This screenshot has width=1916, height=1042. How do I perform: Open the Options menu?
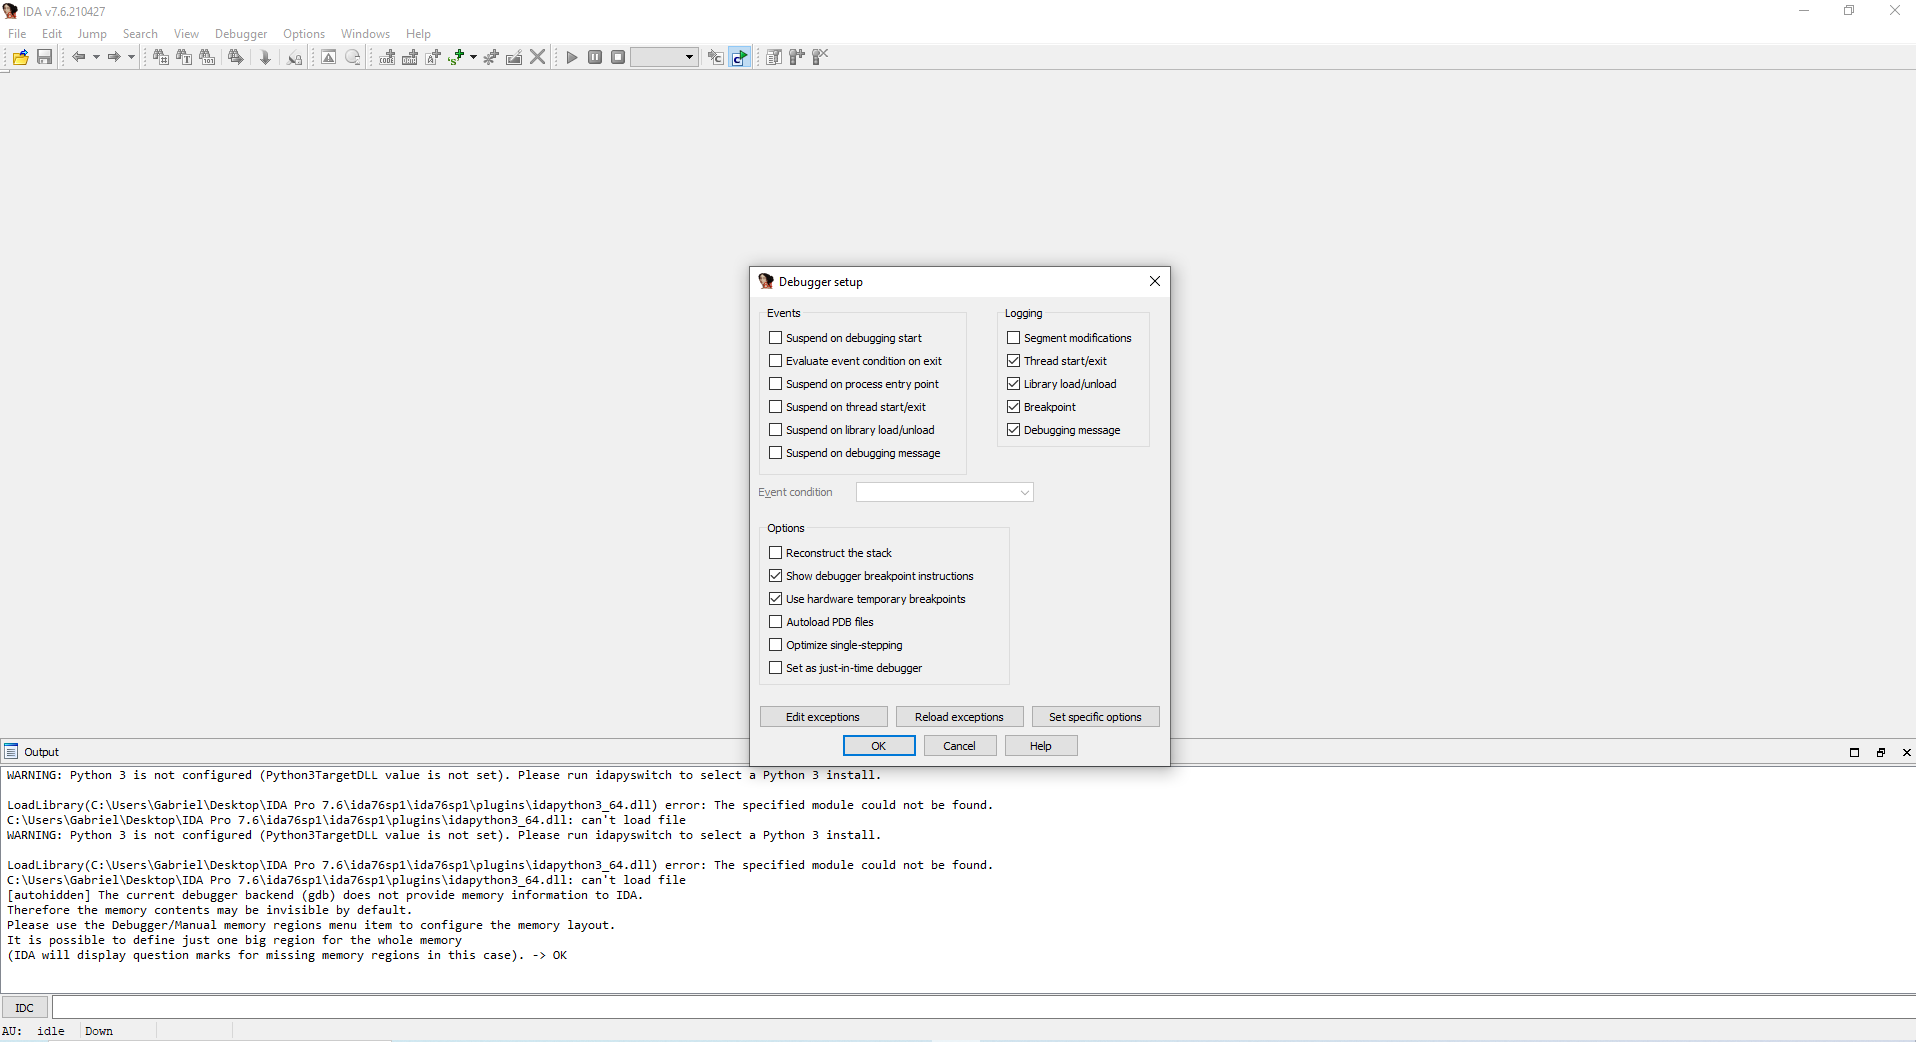(x=304, y=34)
